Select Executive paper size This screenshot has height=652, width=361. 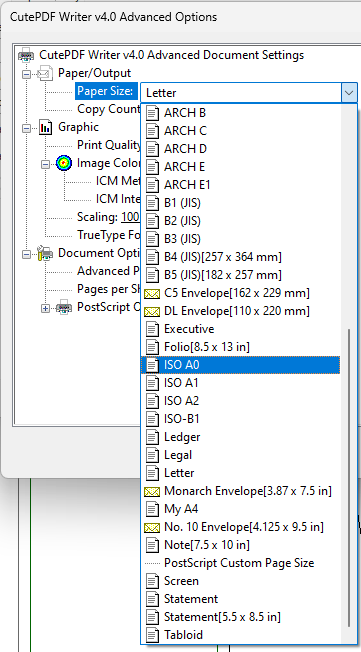tap(240, 329)
